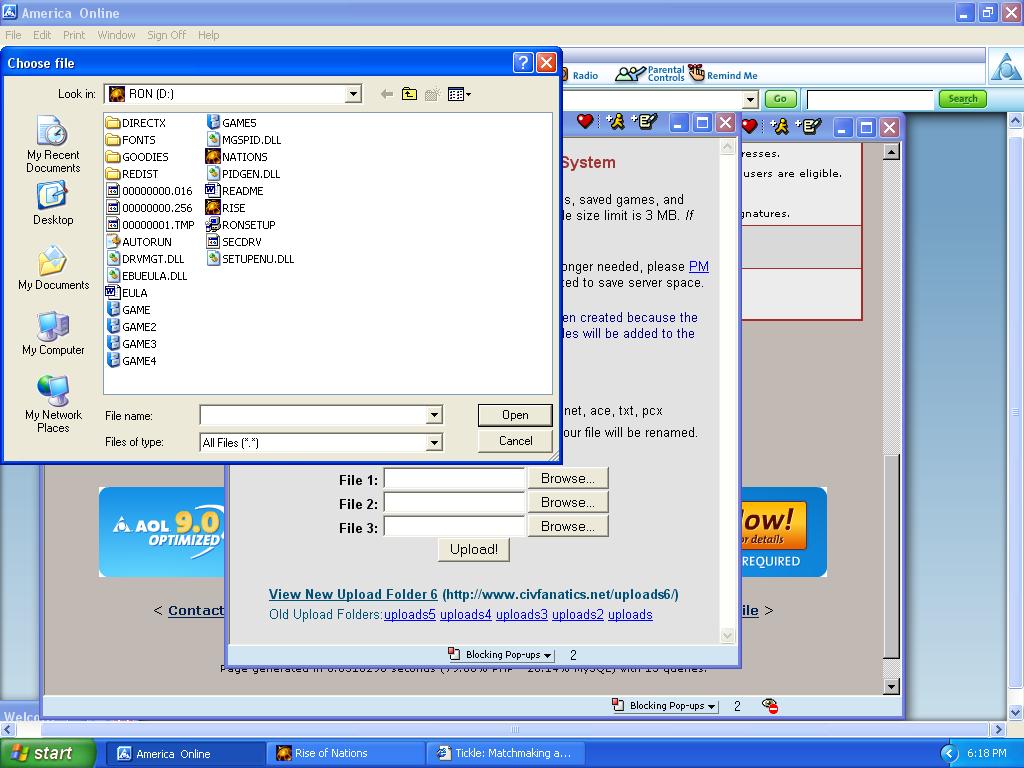
Task: Click the dialog's help question mark
Action: click(x=523, y=63)
